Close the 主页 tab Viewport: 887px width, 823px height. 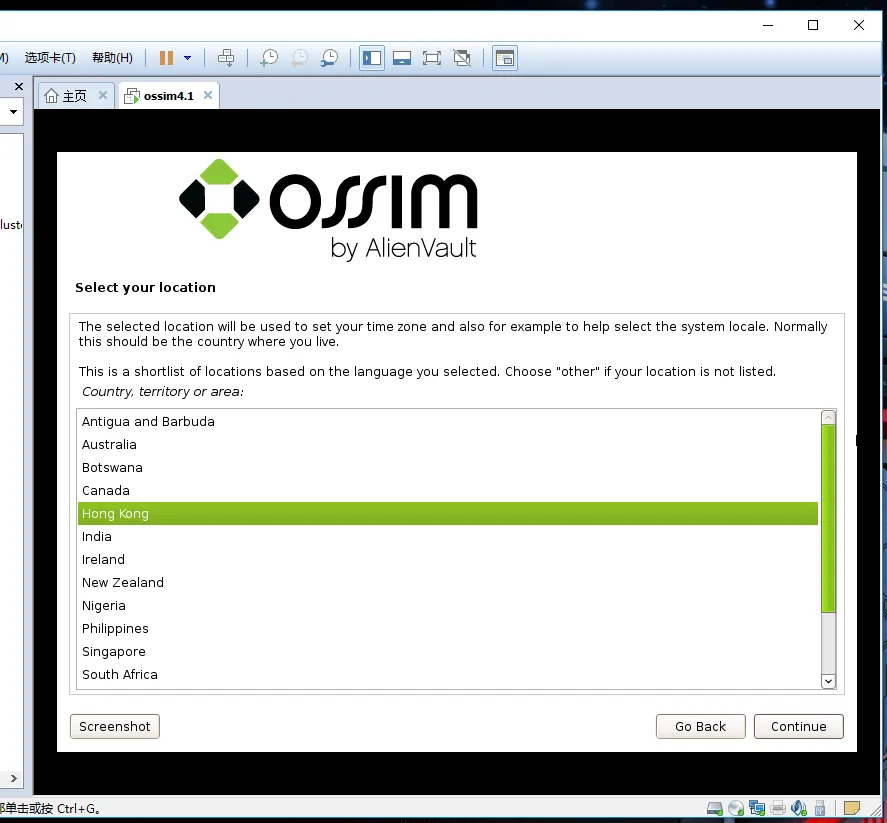(x=102, y=95)
